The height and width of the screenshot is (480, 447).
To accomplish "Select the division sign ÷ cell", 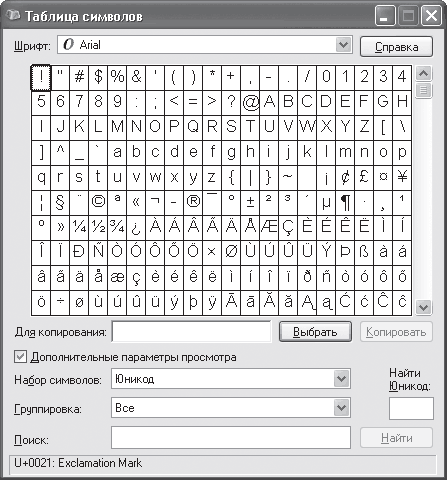I will pyautogui.click(x=60, y=303).
